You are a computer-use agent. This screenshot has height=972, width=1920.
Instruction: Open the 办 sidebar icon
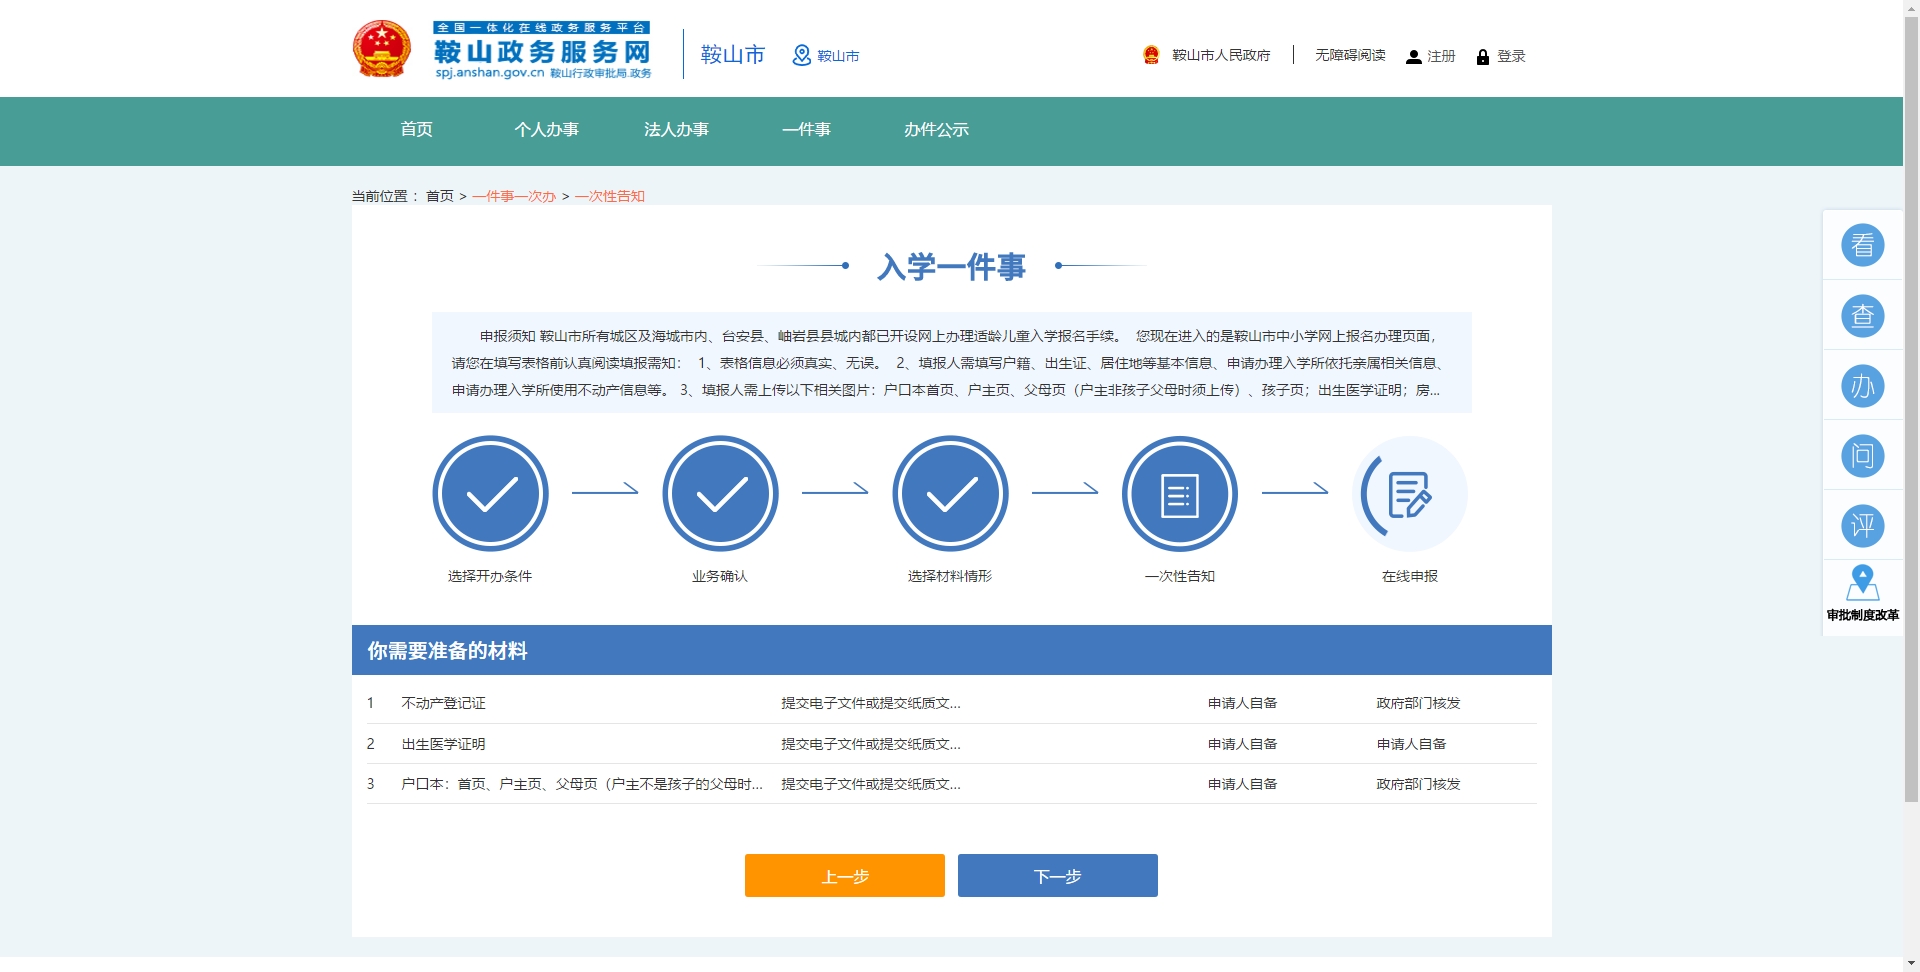[x=1862, y=386]
